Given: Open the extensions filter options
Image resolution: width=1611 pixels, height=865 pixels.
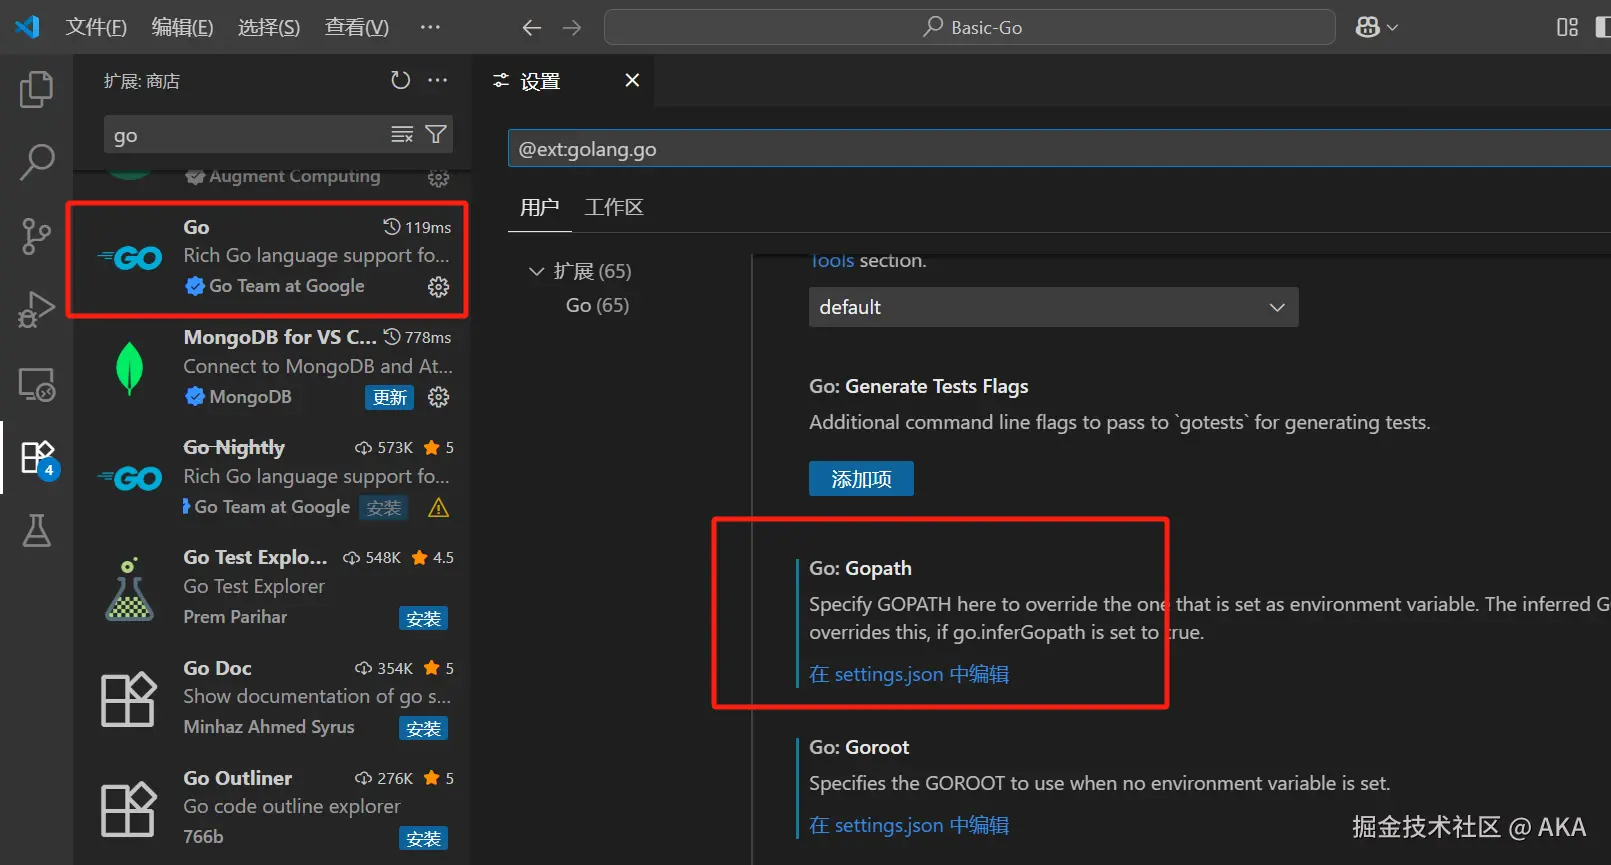Looking at the screenshot, I should tap(436, 134).
